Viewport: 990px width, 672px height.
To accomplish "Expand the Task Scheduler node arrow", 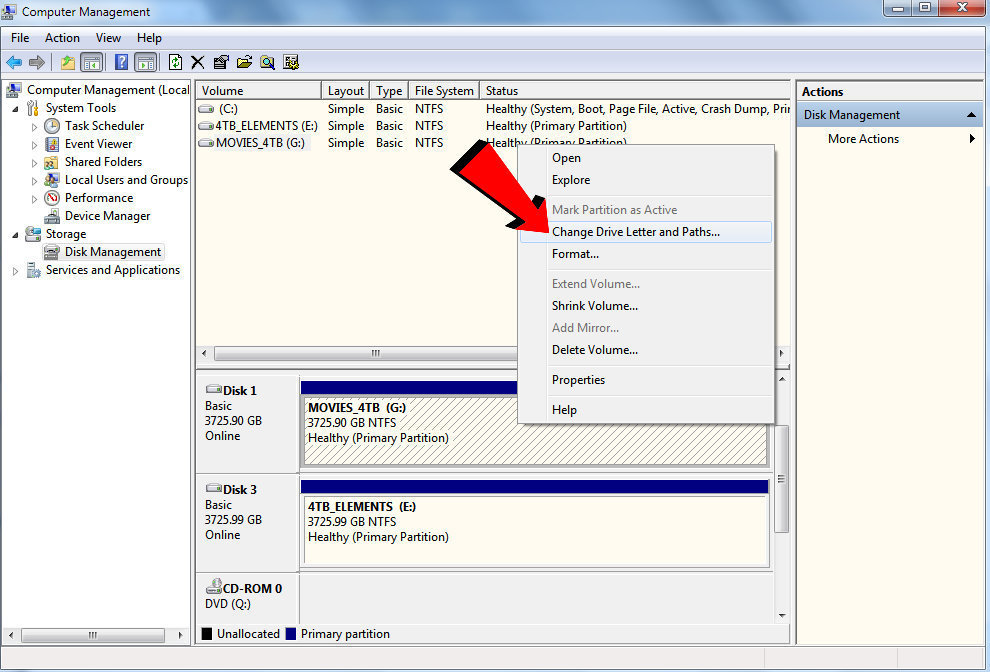I will click(x=35, y=127).
